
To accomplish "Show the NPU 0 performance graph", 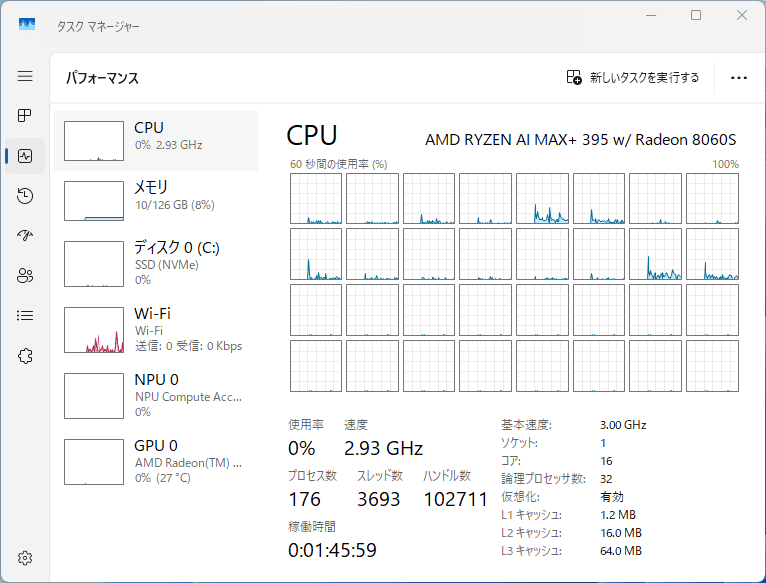I will coord(156,395).
